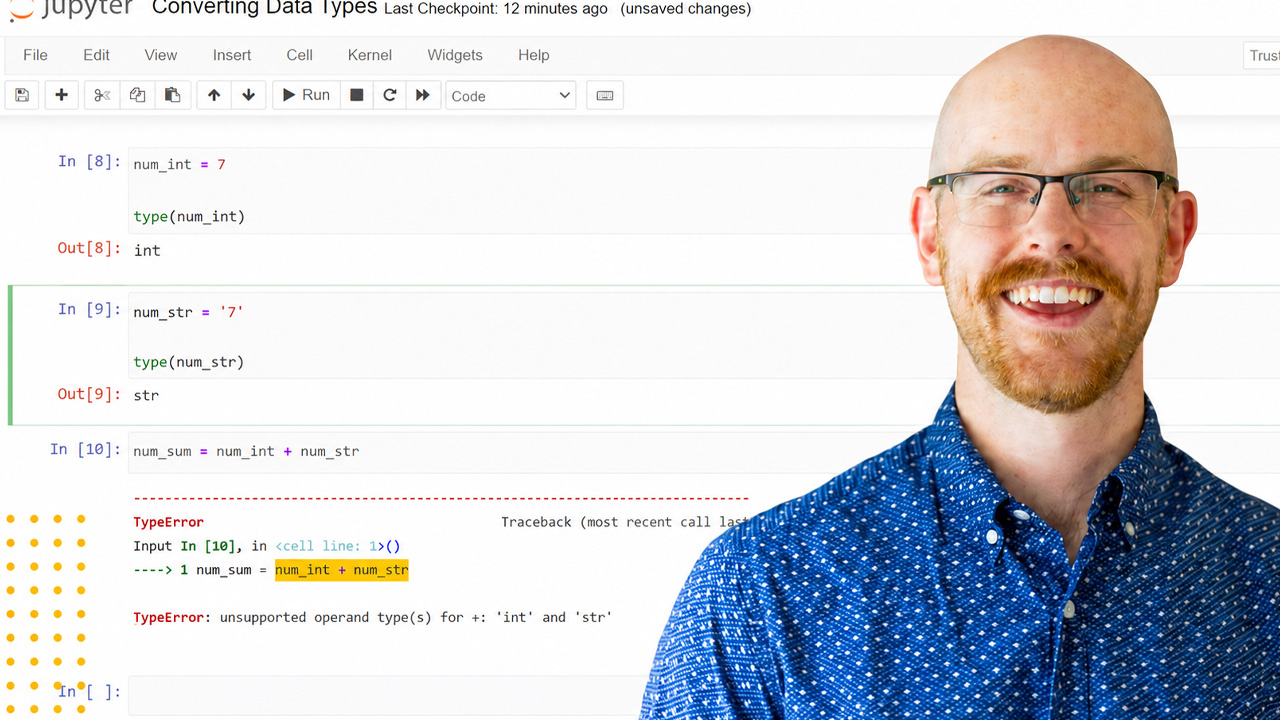Image resolution: width=1280 pixels, height=720 pixels.
Task: Cut selected cells with scissors icon
Action: point(102,95)
